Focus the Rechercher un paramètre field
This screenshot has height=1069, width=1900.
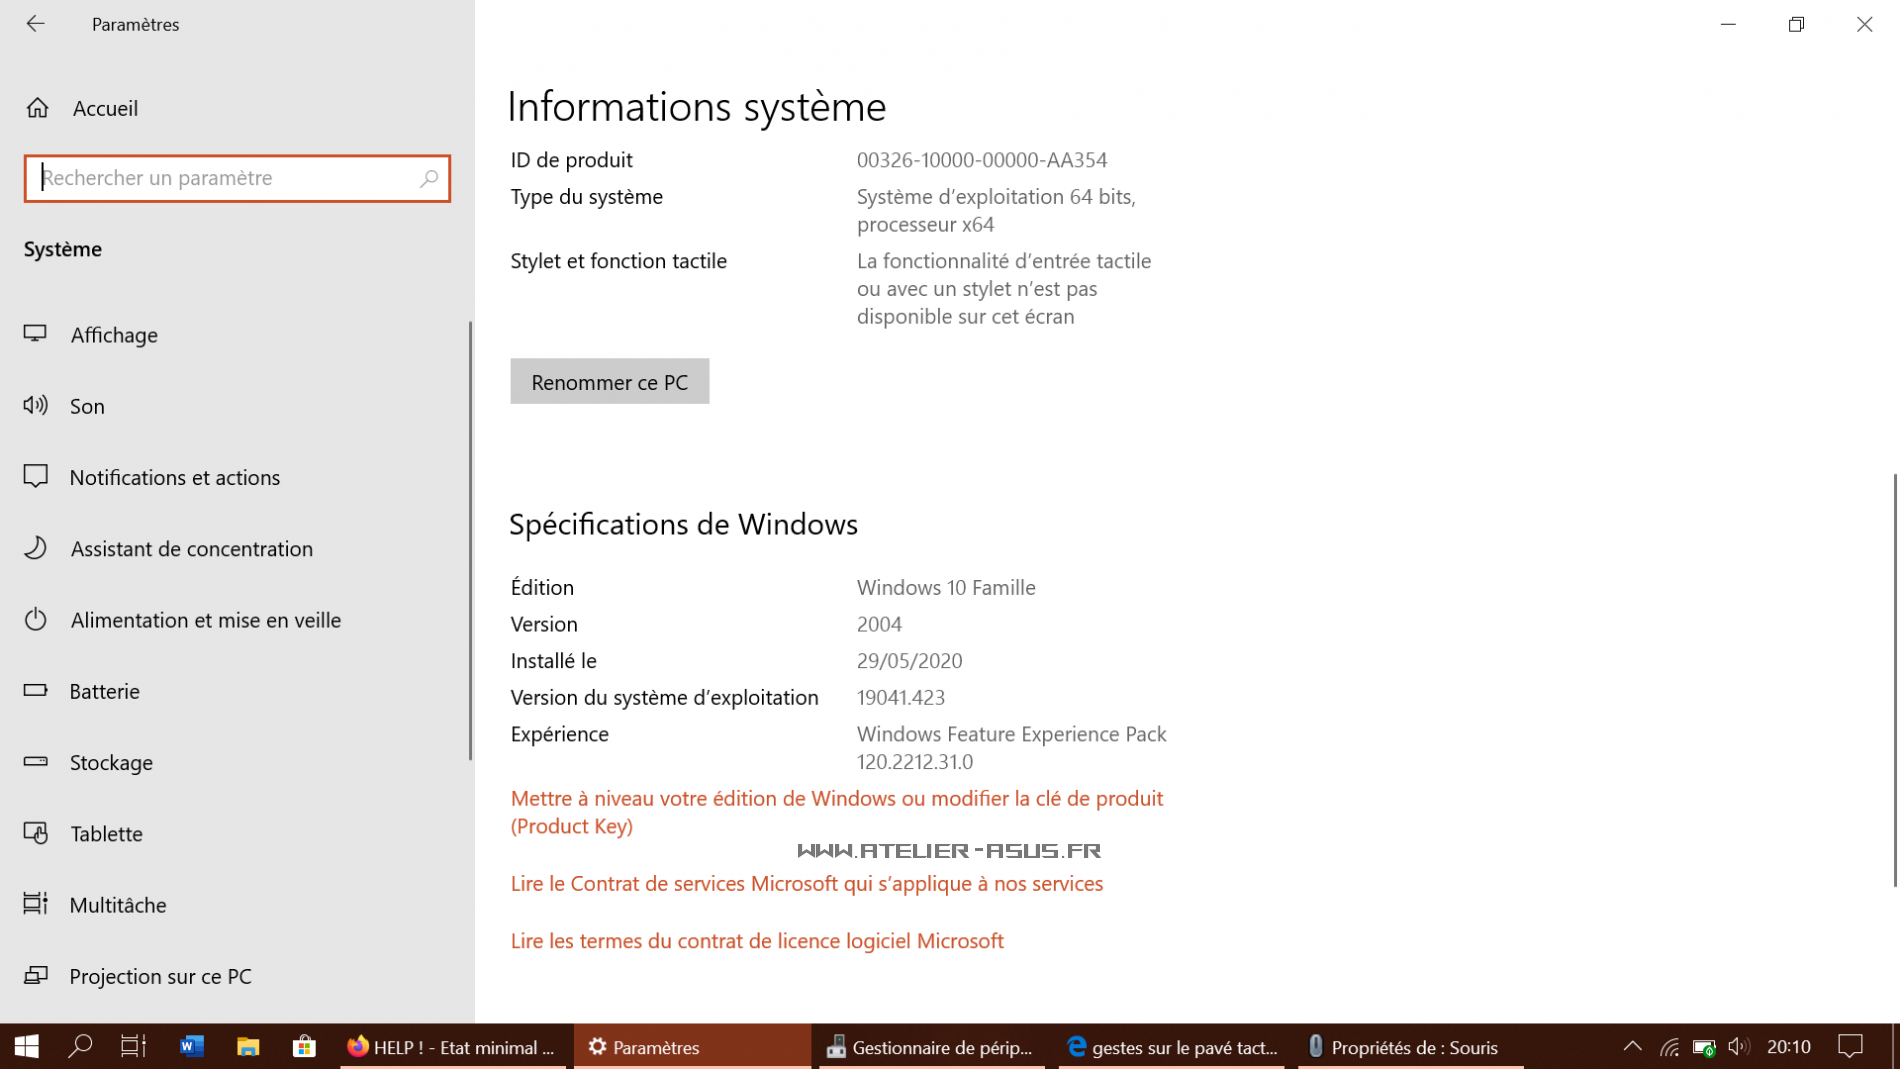coord(225,178)
